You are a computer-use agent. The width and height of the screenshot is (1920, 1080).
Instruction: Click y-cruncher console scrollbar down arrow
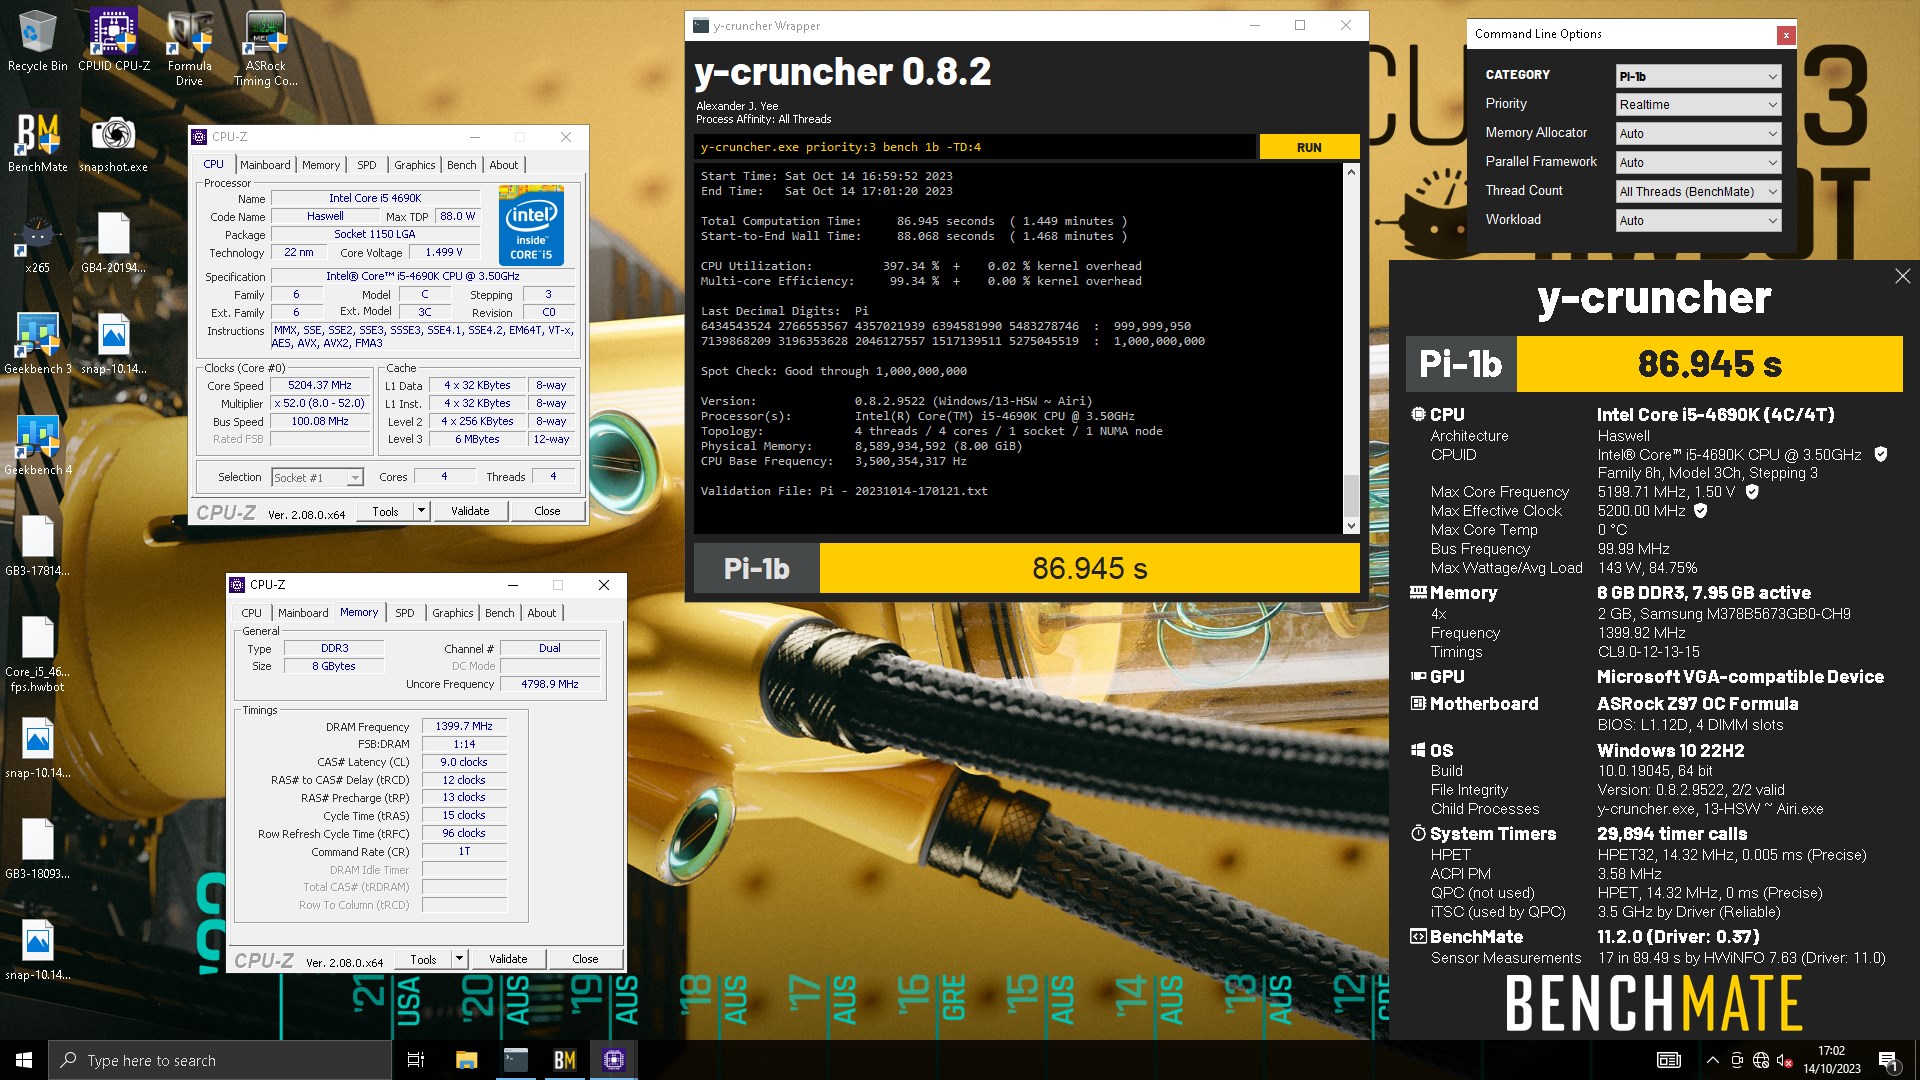tap(1351, 525)
